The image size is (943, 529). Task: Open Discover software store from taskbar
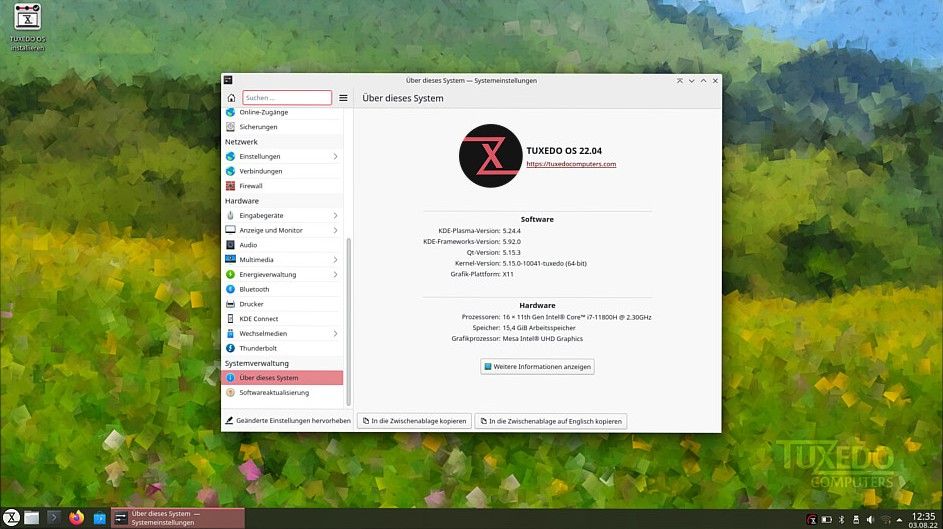[x=99, y=518]
